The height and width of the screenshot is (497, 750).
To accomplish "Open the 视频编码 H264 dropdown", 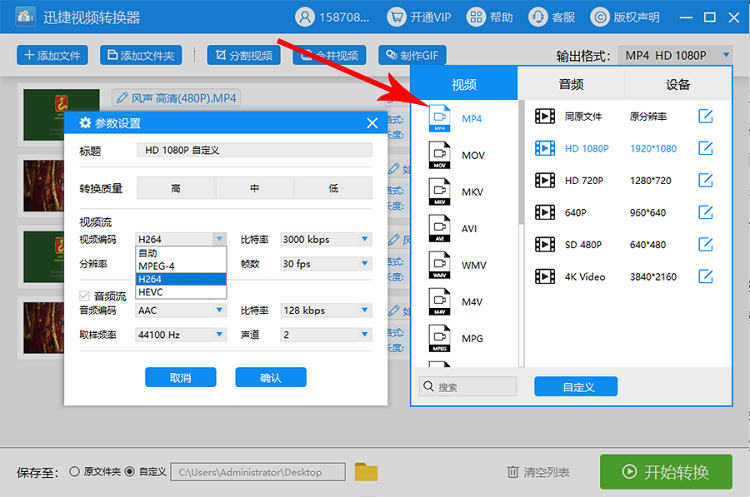I will (181, 239).
